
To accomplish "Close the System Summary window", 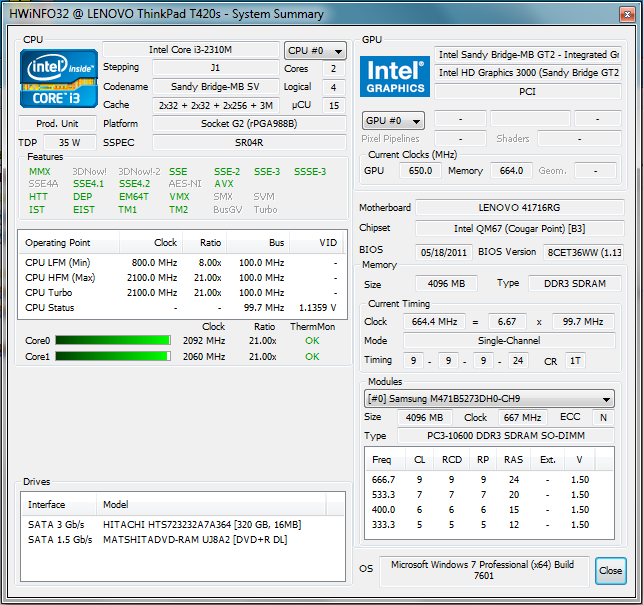I will [x=627, y=15].
